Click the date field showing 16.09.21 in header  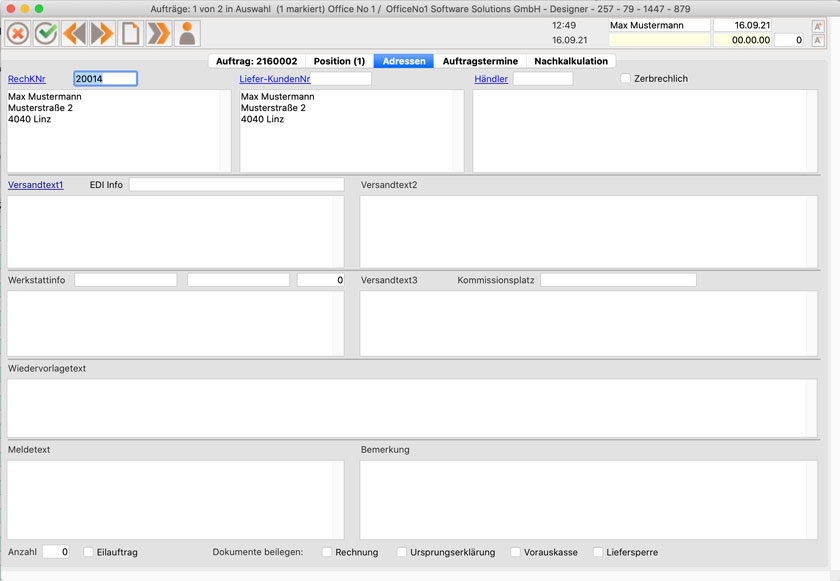(742, 25)
